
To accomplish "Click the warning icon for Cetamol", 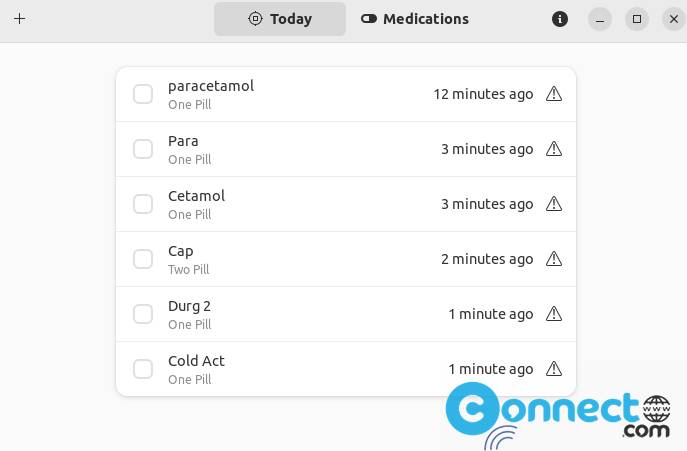I will pyautogui.click(x=554, y=204).
